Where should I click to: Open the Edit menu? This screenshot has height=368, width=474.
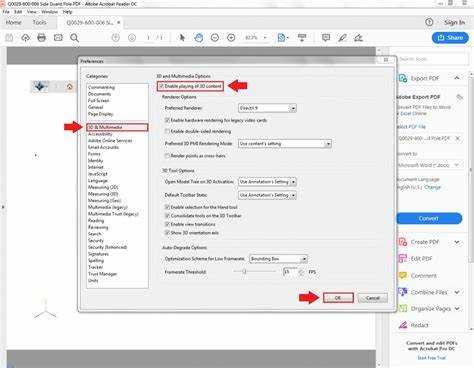[x=18, y=12]
